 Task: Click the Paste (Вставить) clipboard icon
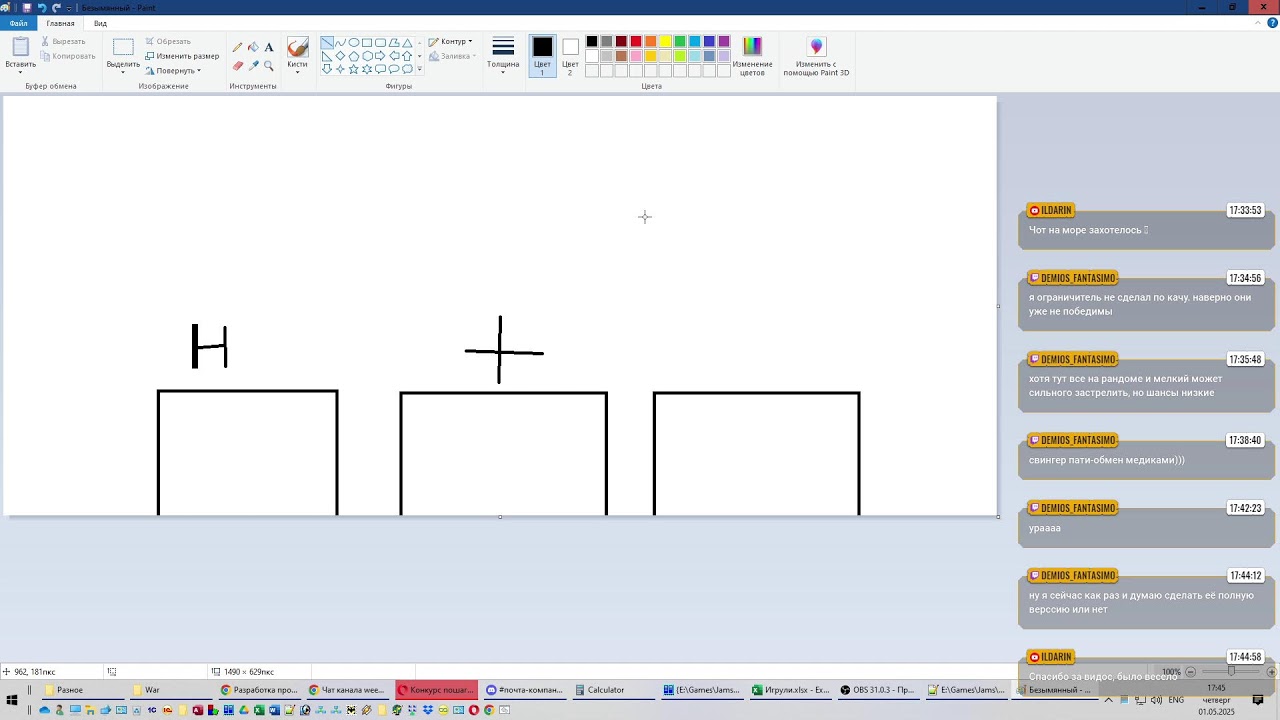20,47
